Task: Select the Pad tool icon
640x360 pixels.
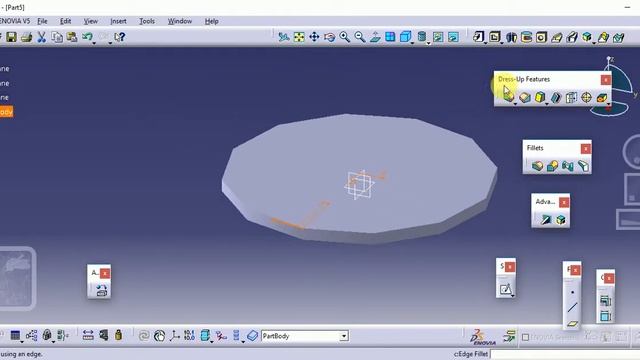Action: coord(478,37)
